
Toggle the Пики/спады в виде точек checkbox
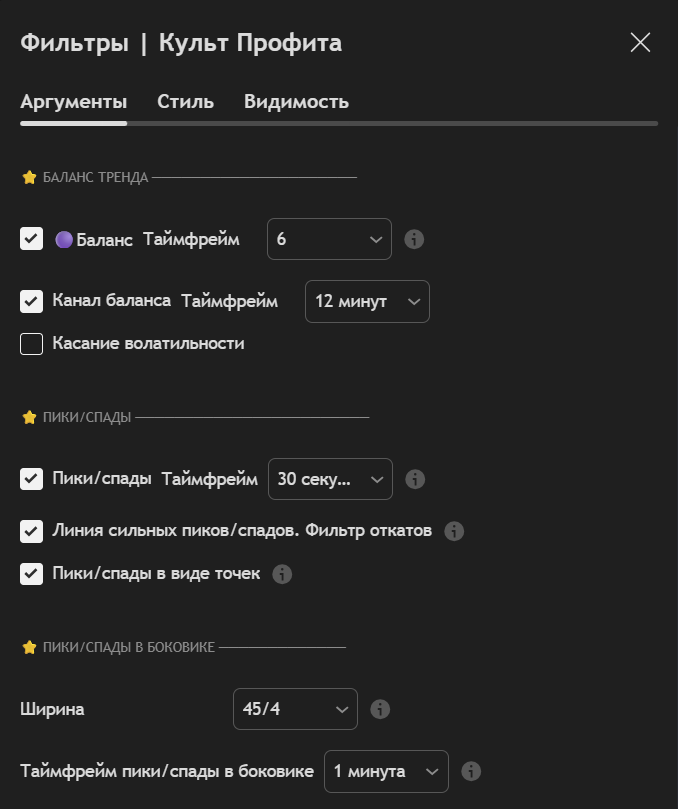click(32, 574)
